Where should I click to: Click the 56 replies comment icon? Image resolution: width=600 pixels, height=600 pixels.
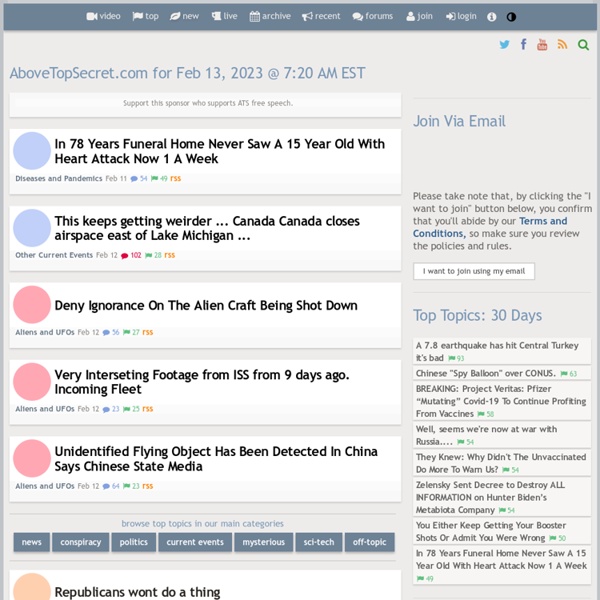pos(111,332)
